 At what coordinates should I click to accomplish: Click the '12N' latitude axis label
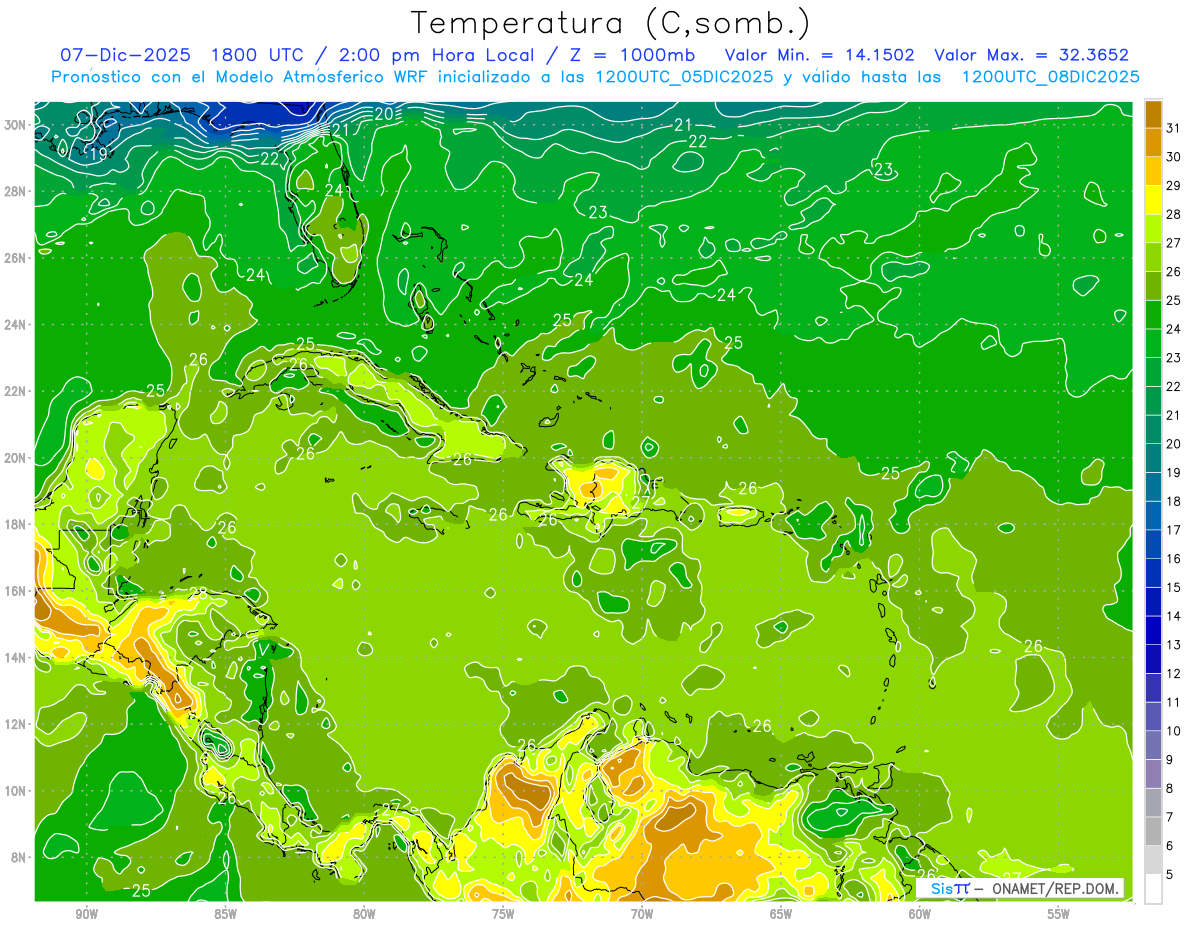(14, 724)
